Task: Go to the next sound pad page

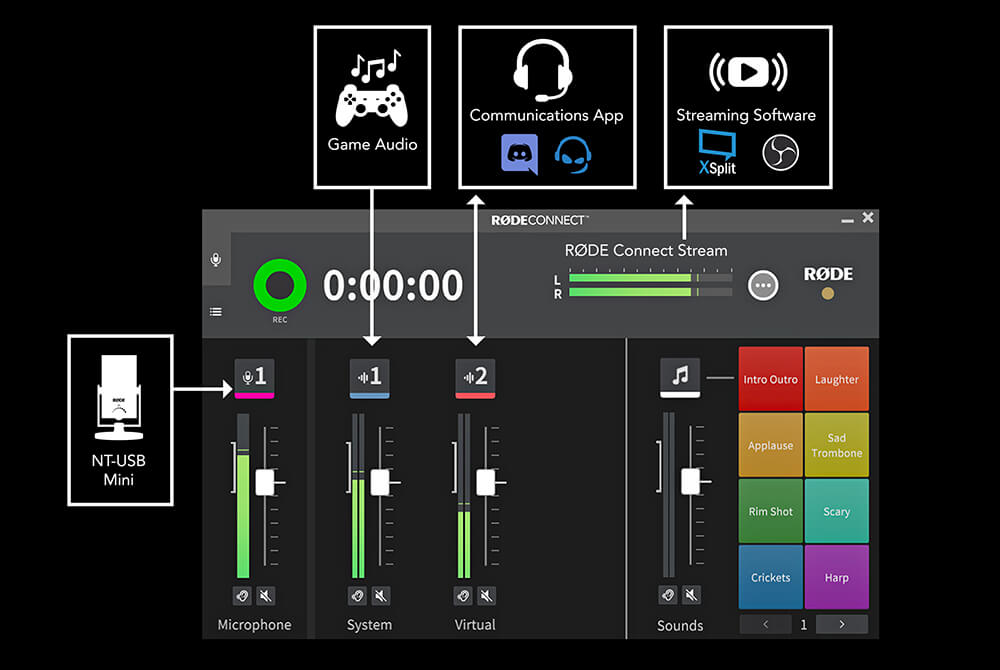Action: (840, 623)
